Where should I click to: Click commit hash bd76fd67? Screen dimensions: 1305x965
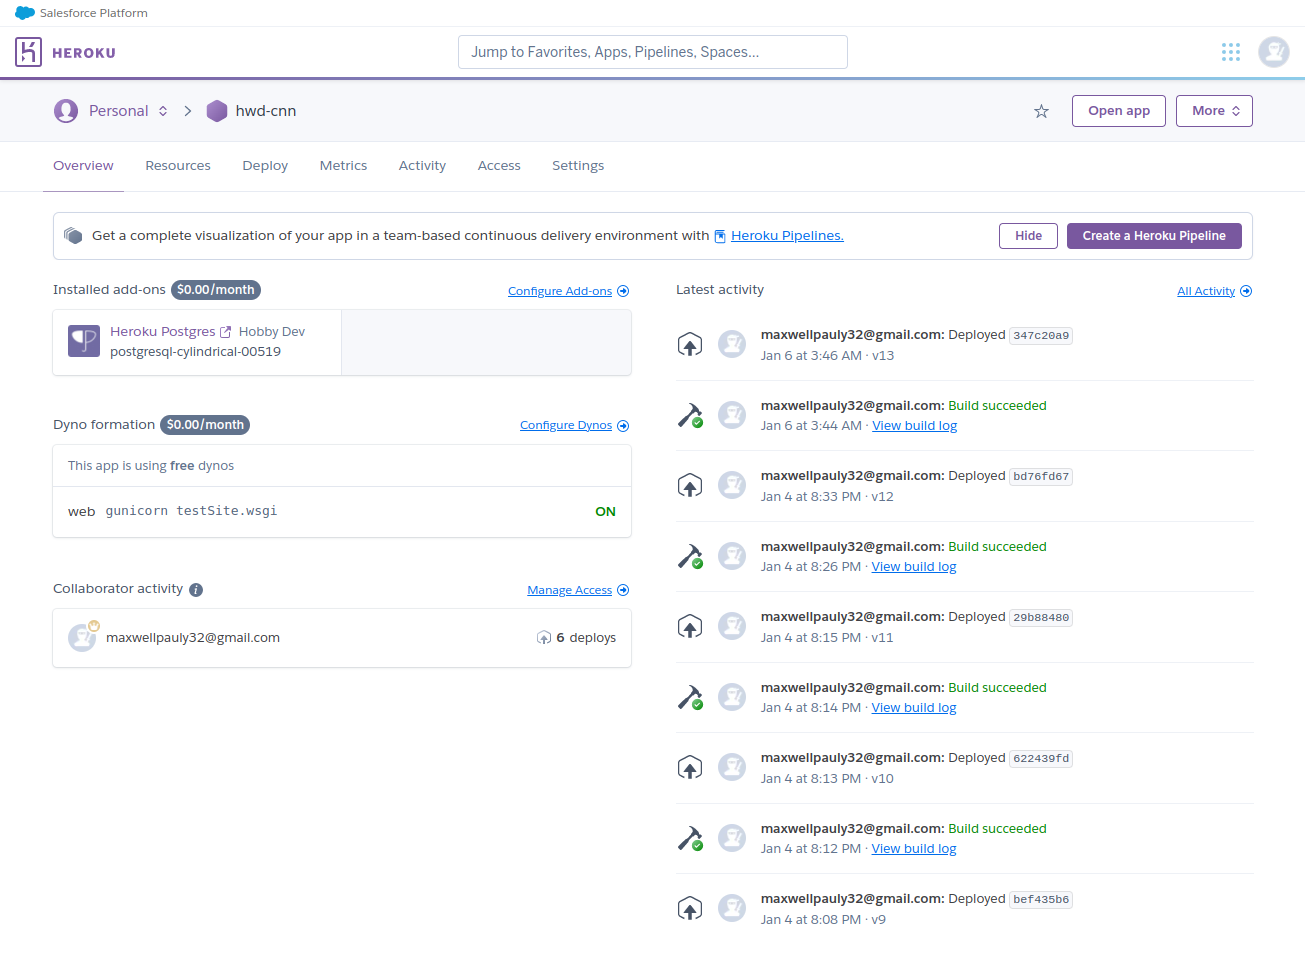[x=1041, y=477]
